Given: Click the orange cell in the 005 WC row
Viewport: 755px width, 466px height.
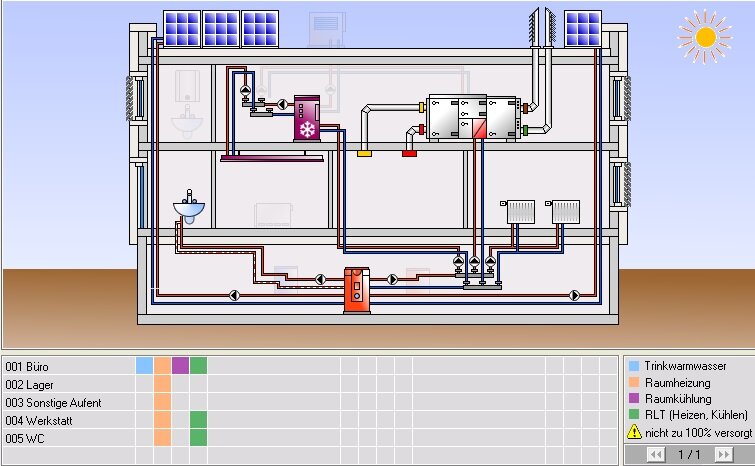Looking at the screenshot, I should pyautogui.click(x=162, y=437).
